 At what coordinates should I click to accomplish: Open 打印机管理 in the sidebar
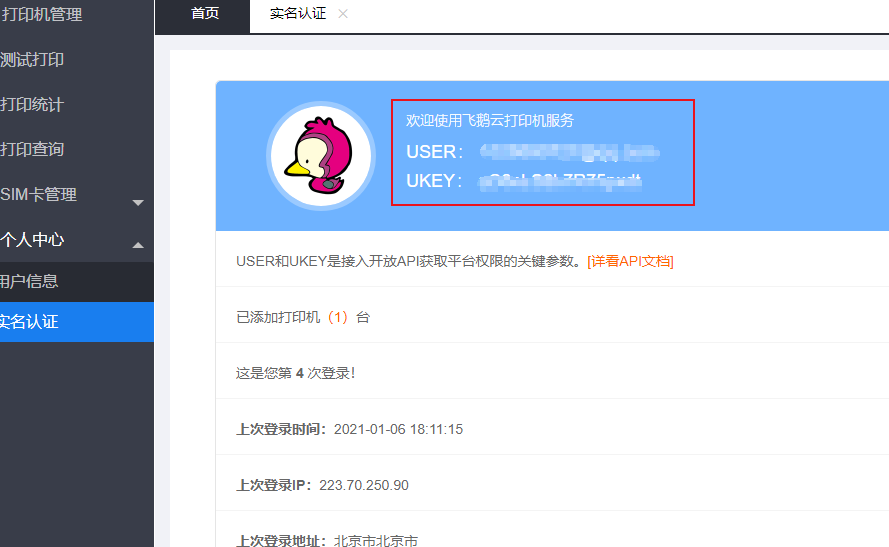[41, 14]
